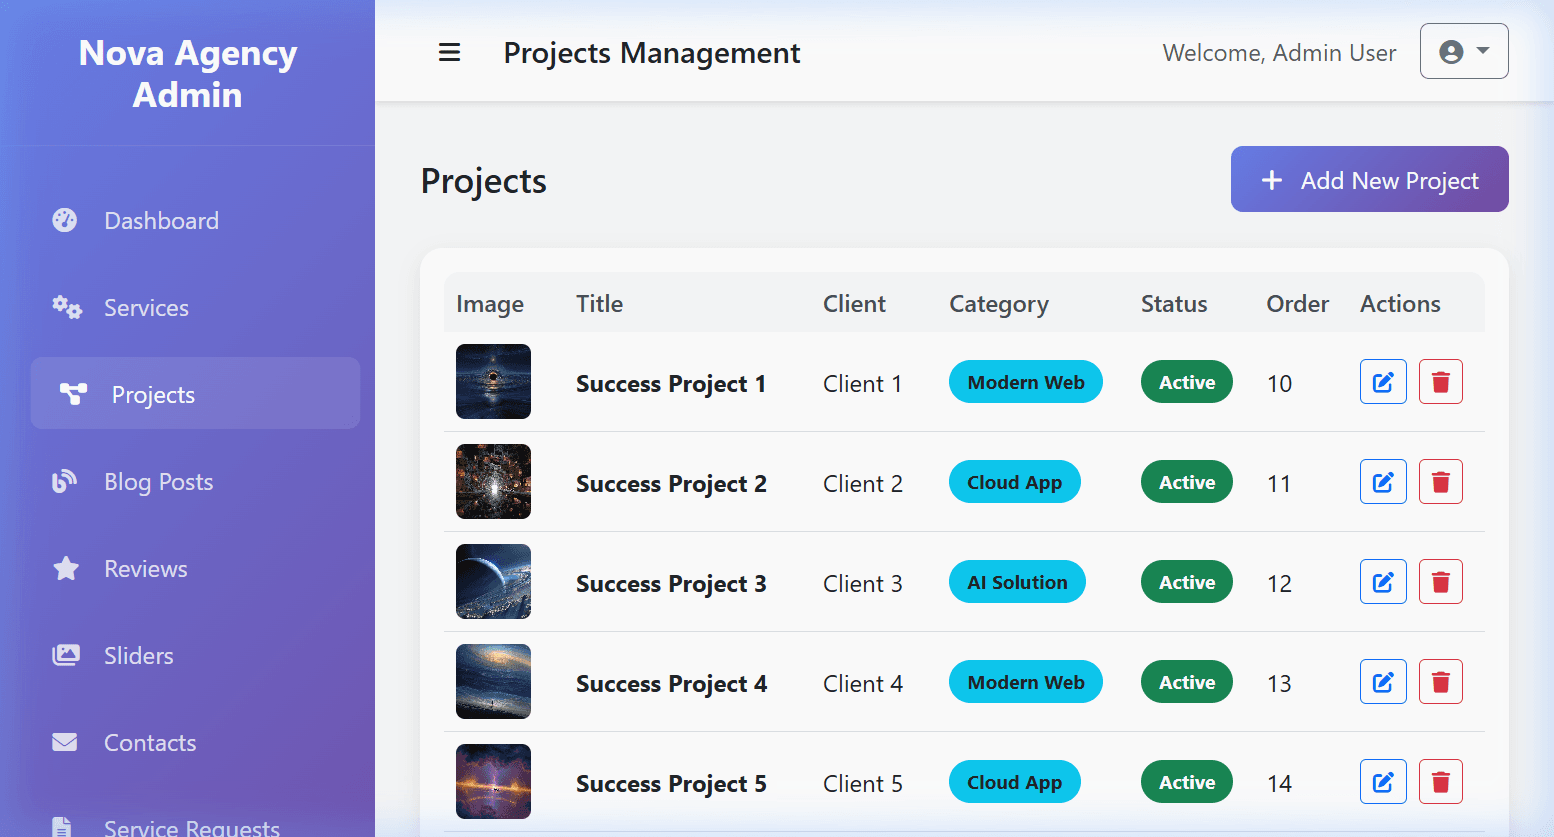Image resolution: width=1554 pixels, height=837 pixels.
Task: Toggle the sidebar hamburger menu icon
Action: tap(450, 52)
